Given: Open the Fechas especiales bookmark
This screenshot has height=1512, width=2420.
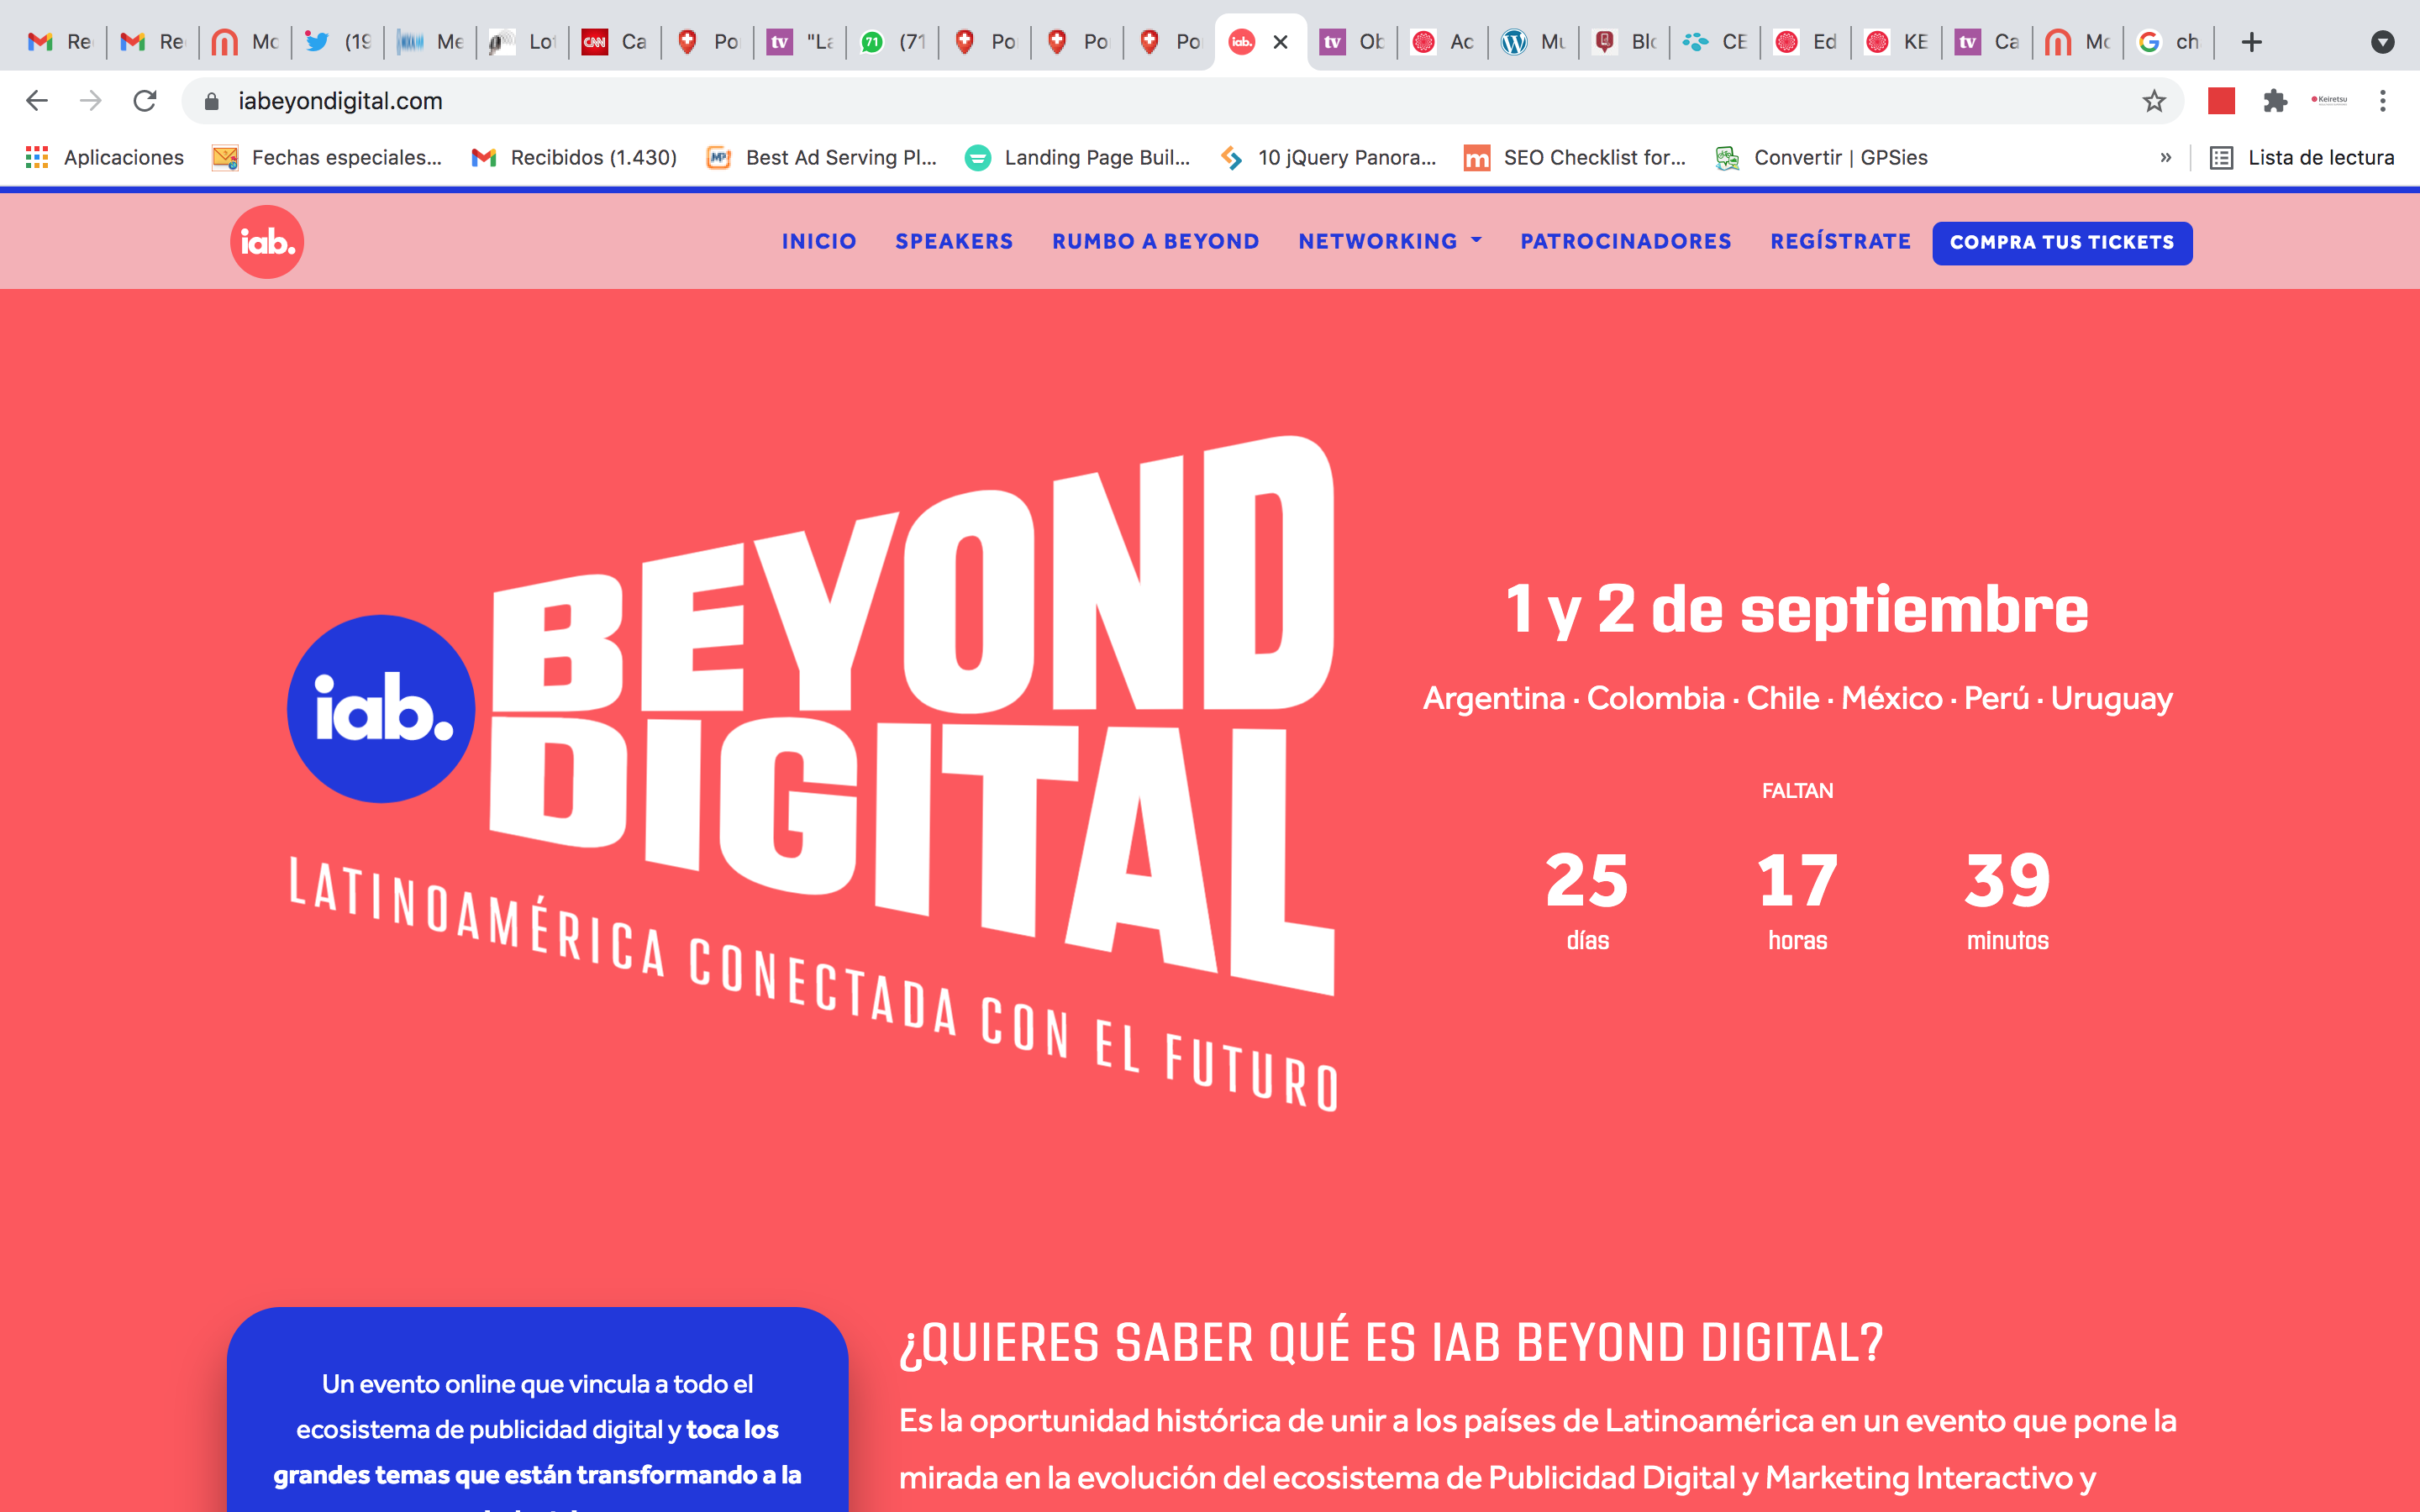Looking at the screenshot, I should pos(327,157).
